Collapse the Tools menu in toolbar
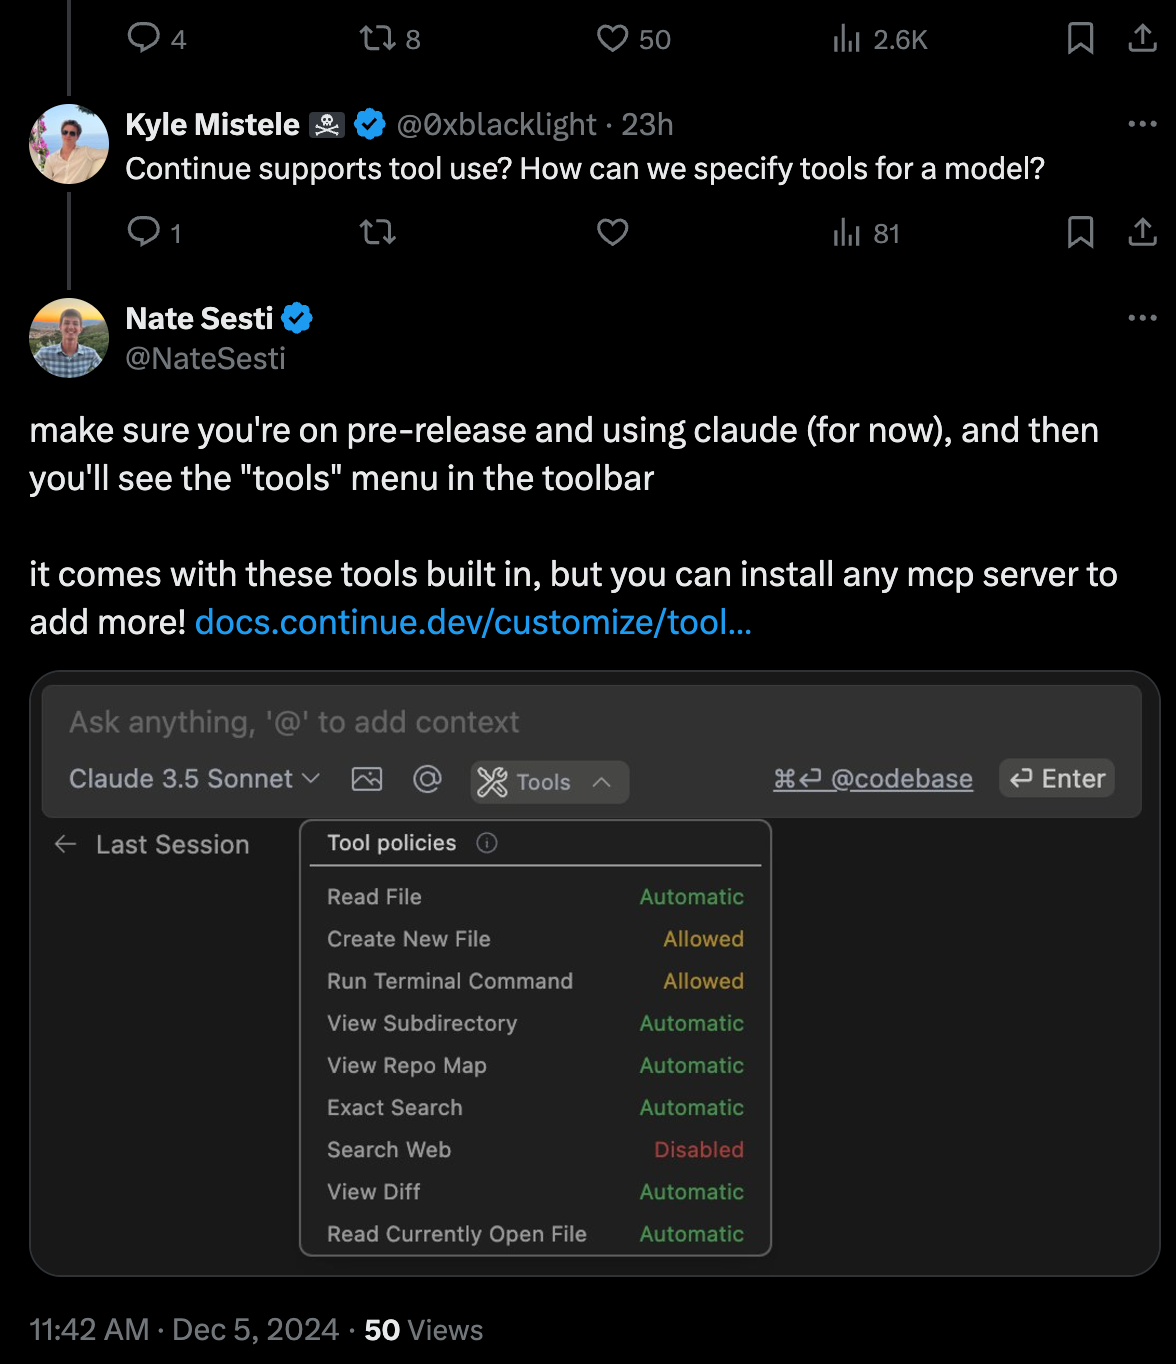 [x=549, y=782]
